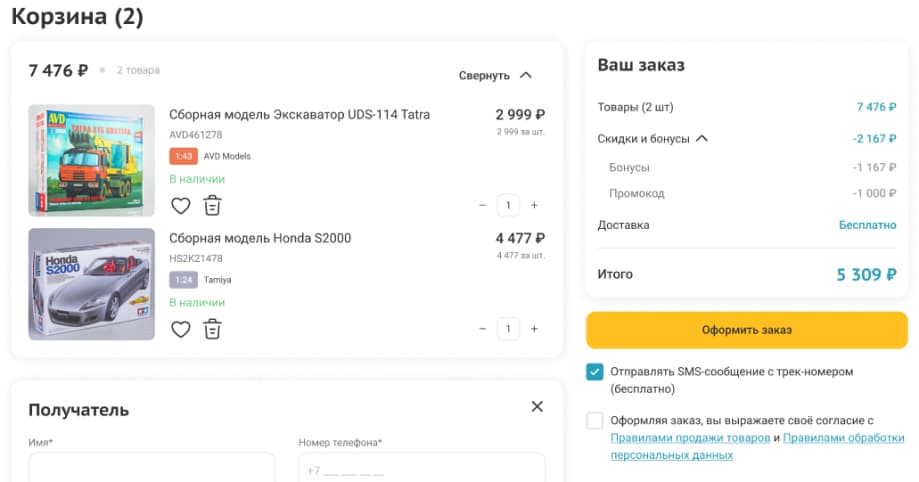919x482 pixels.
Task: Increase quantity of Honda S2000 model
Action: click(x=534, y=329)
